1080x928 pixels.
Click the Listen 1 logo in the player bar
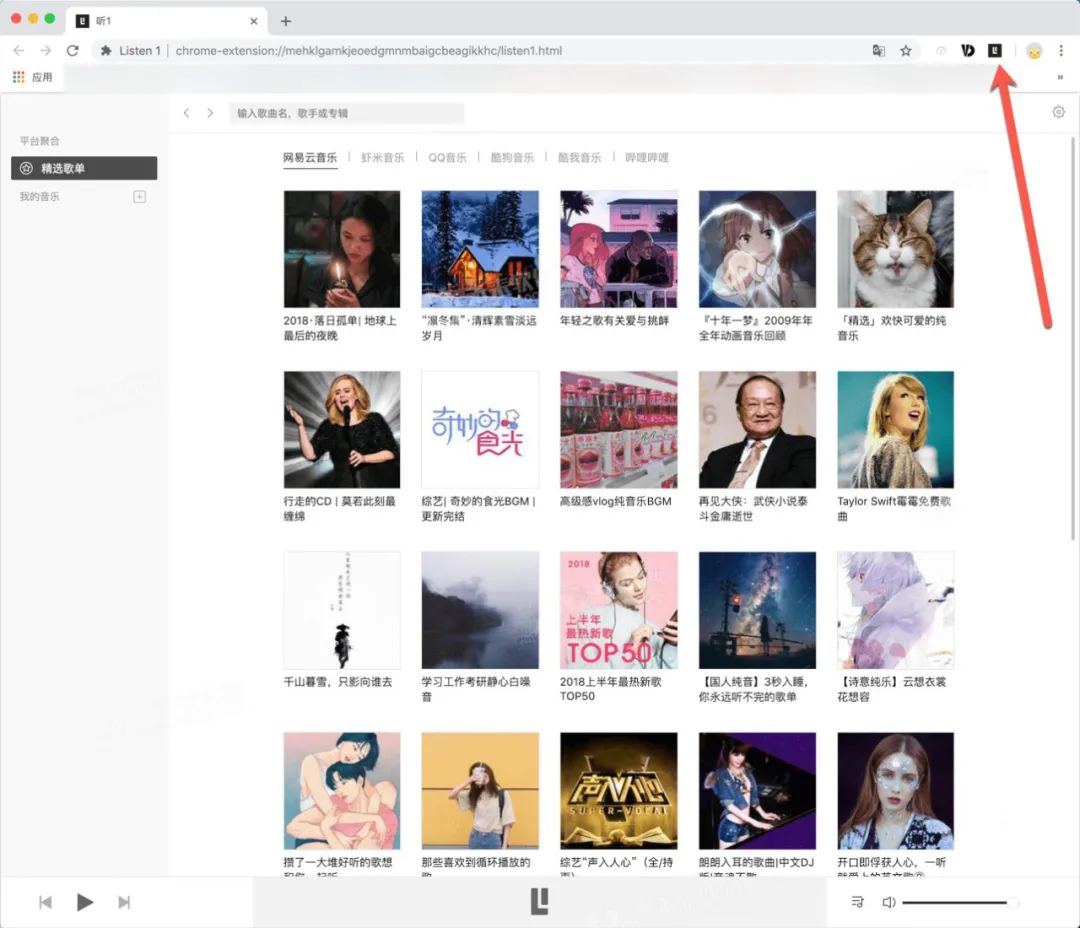pyautogui.click(x=539, y=901)
